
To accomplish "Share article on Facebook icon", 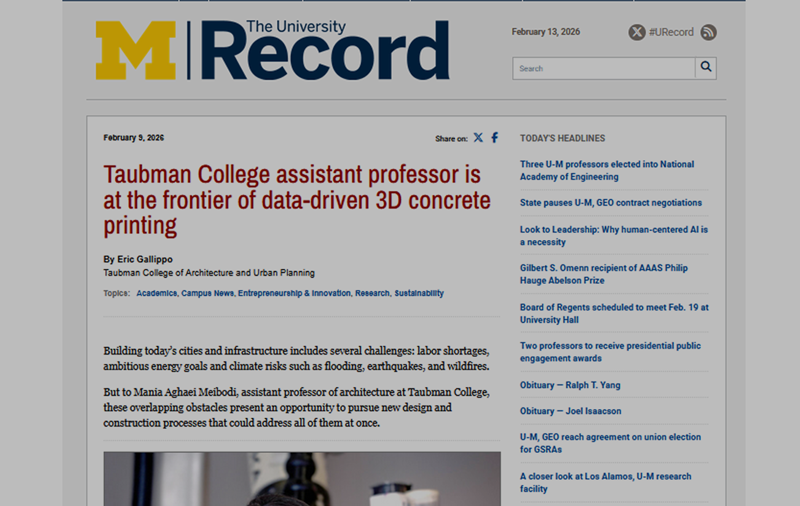I will coord(494,138).
